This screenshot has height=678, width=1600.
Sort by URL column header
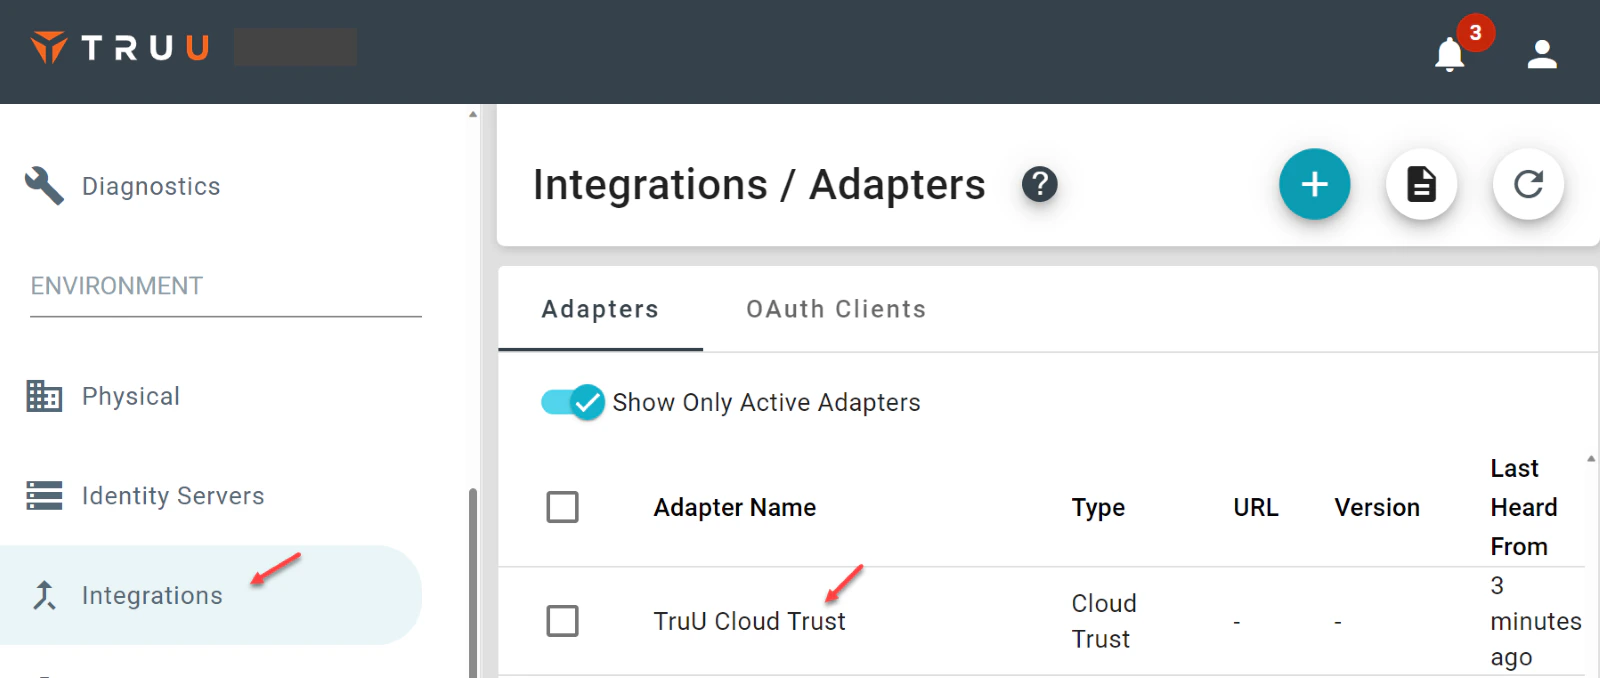click(x=1256, y=507)
